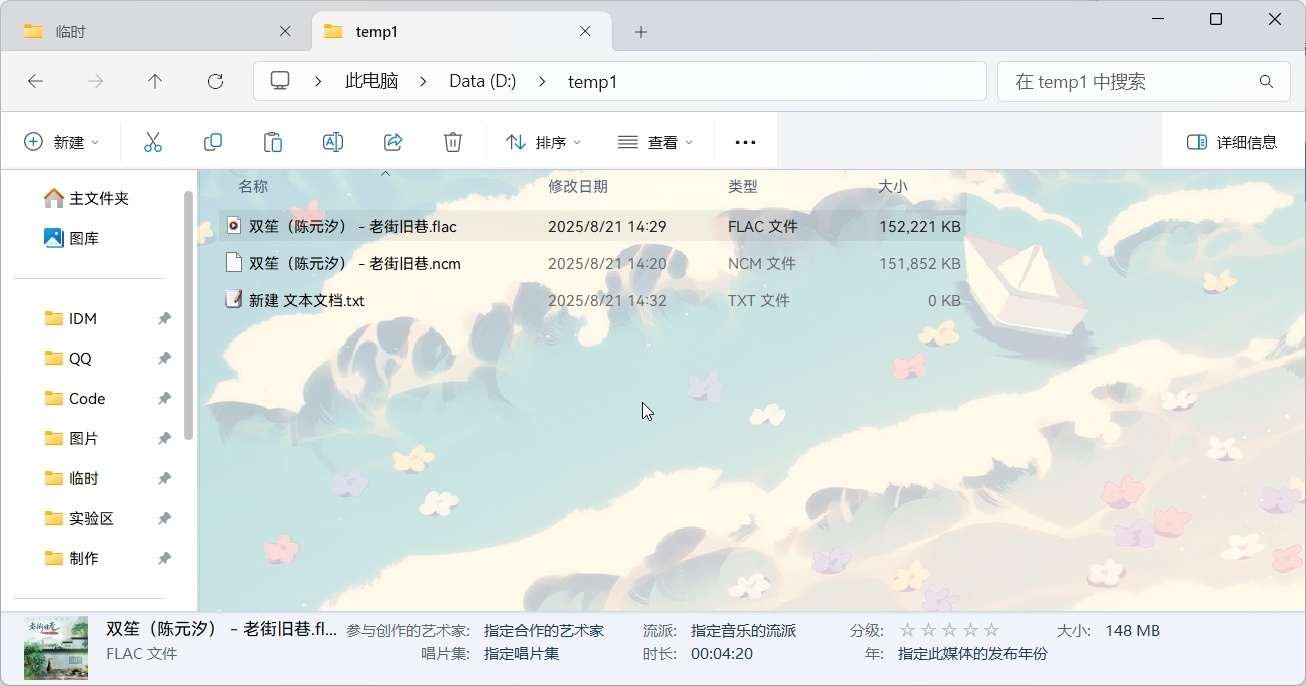Screen dimensions: 1306x686
Task: Click the computer monitor icon in address bar
Action: click(280, 81)
